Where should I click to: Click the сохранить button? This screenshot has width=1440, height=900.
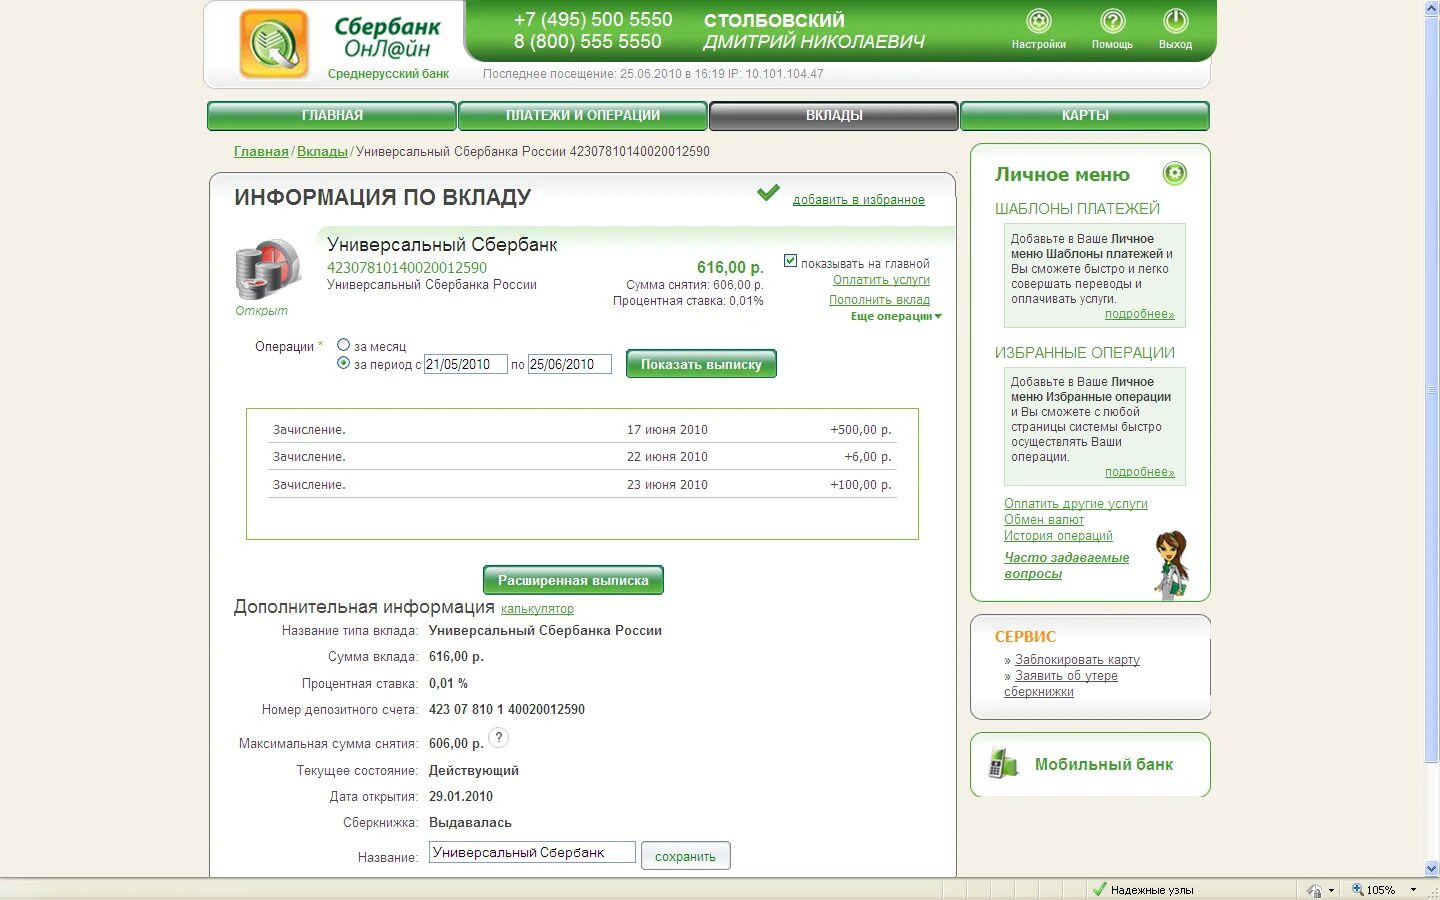pos(685,856)
